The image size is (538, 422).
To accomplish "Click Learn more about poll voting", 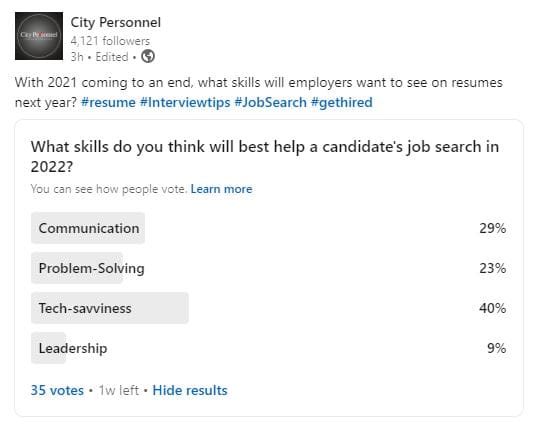I will [x=221, y=189].
